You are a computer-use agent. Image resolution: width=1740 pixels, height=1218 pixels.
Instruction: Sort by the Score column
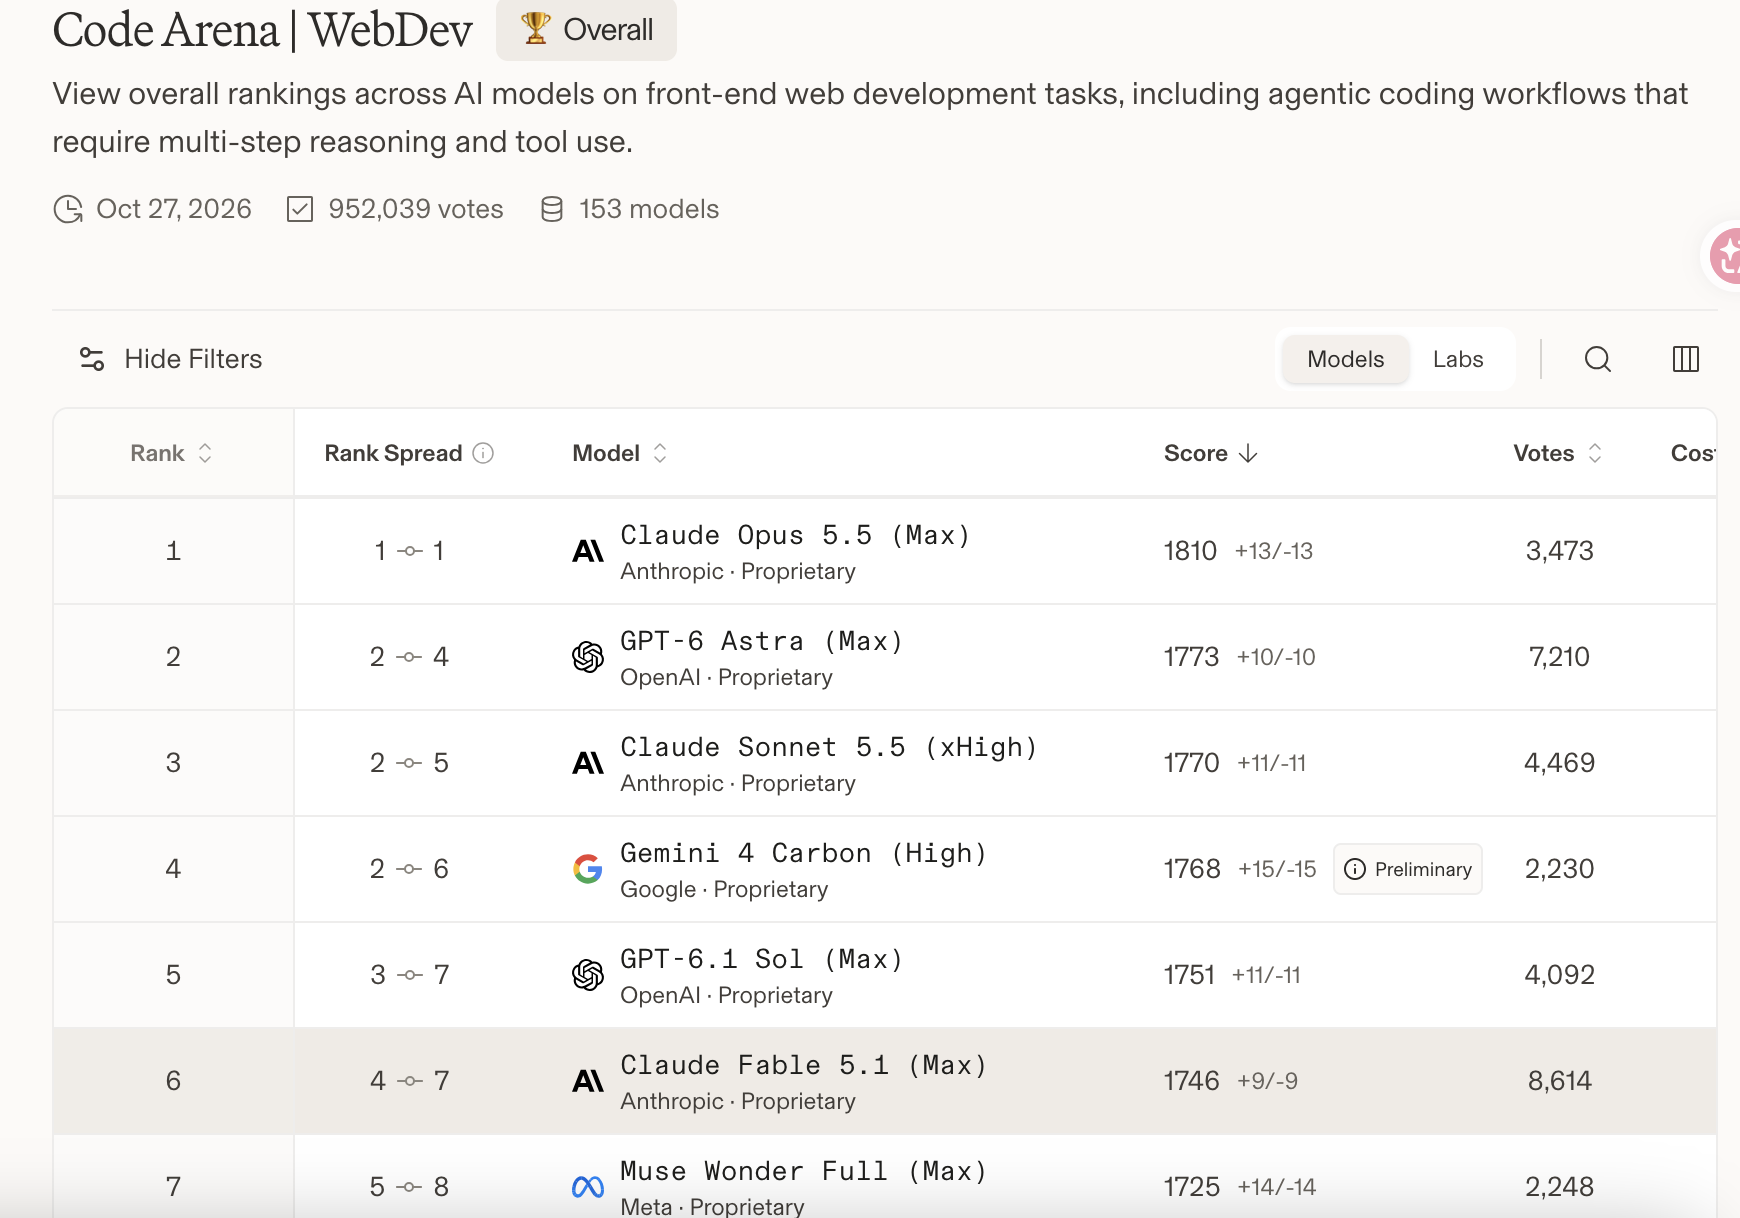[x=1210, y=453]
